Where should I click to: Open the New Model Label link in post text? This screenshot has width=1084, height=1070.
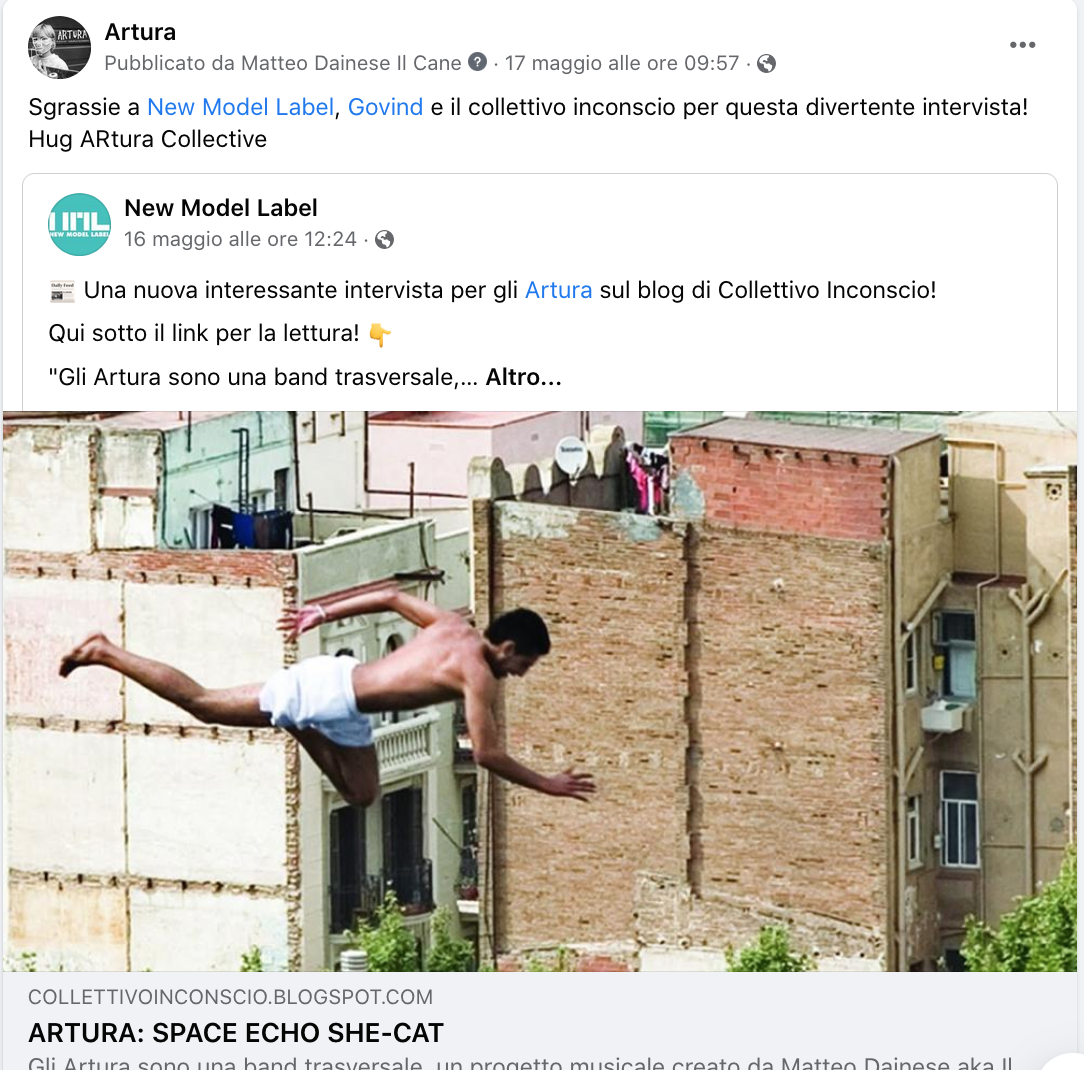241,107
